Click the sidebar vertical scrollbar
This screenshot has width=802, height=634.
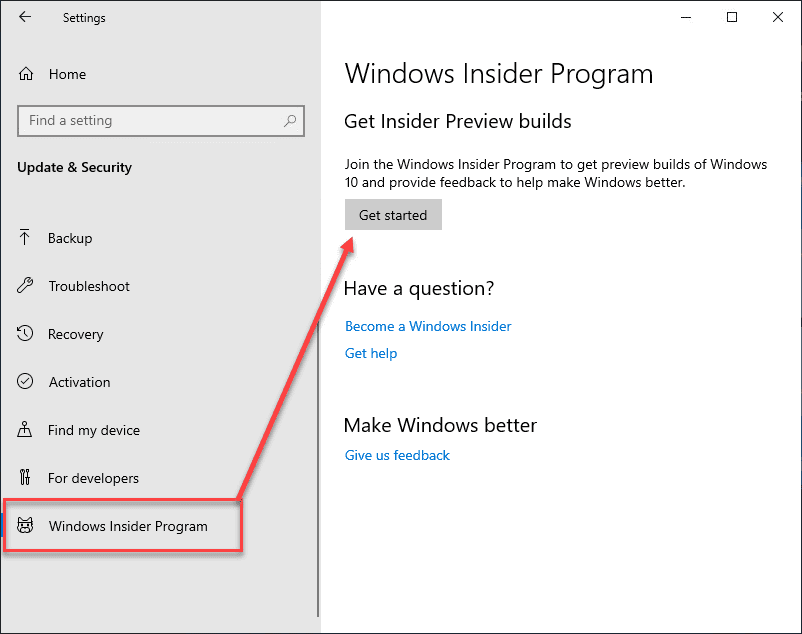pos(318,468)
